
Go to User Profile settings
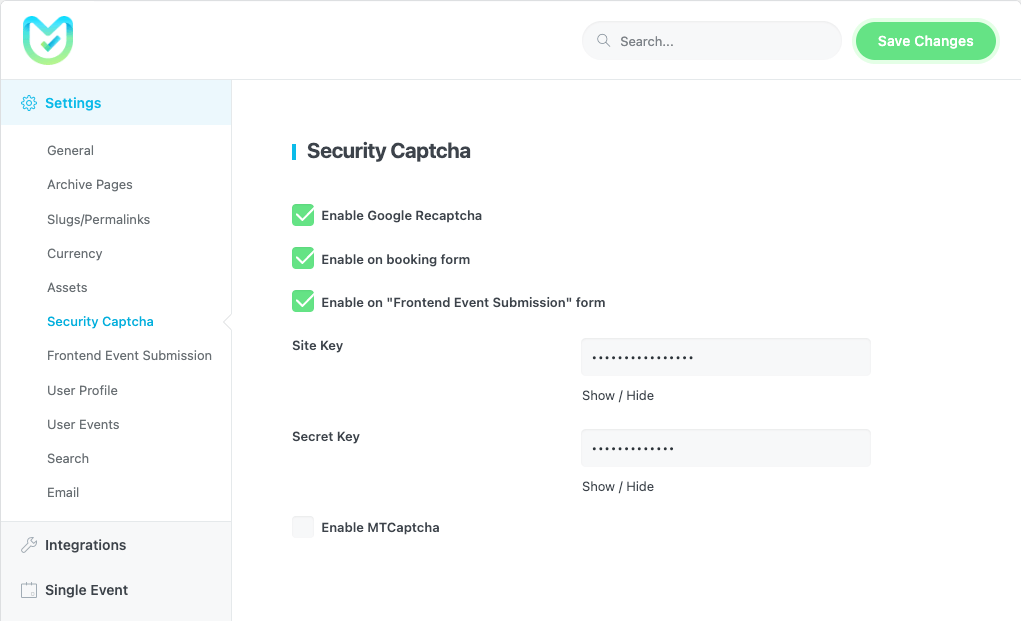pos(82,391)
